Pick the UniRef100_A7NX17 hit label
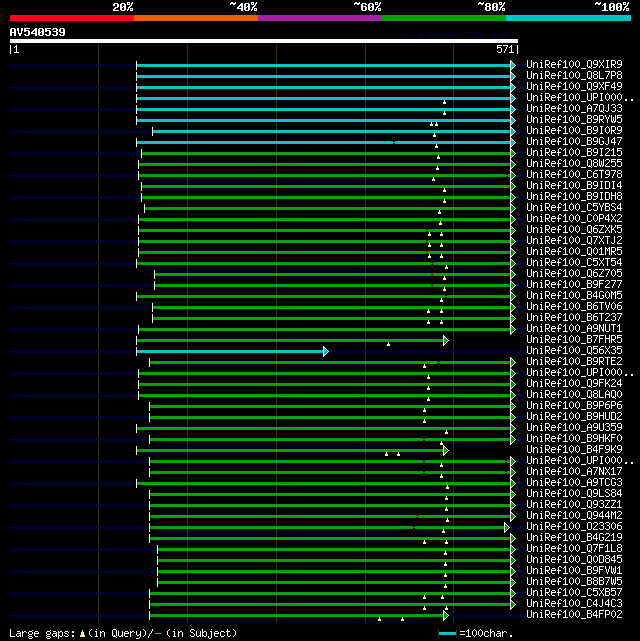 click(x=574, y=472)
